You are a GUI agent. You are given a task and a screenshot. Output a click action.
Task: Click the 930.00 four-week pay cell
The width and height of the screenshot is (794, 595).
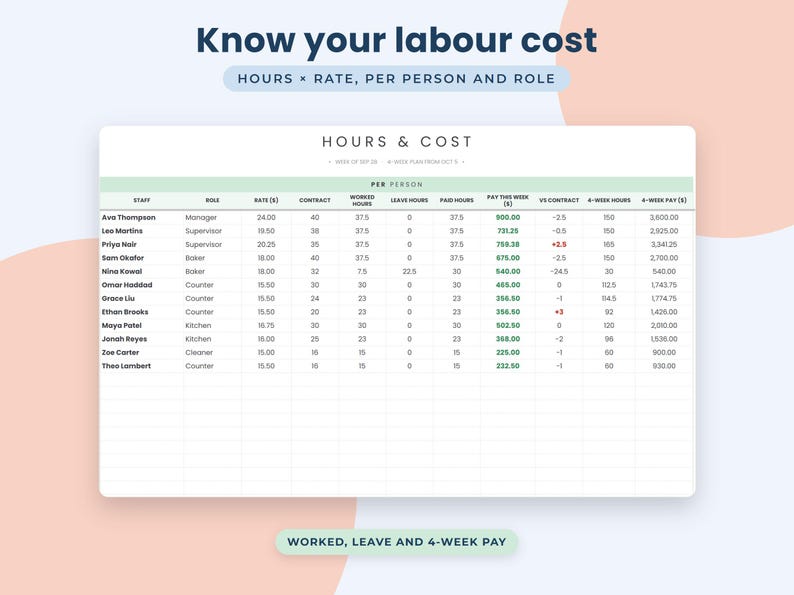coord(664,366)
